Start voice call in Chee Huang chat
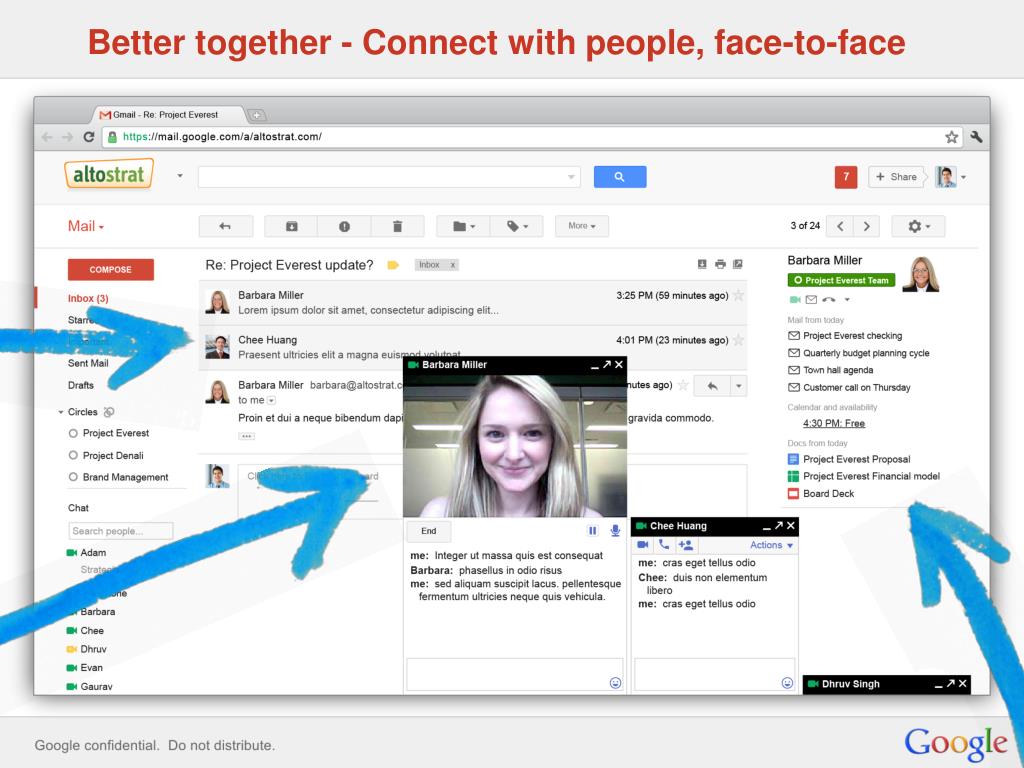The height and width of the screenshot is (768, 1024). tap(664, 545)
